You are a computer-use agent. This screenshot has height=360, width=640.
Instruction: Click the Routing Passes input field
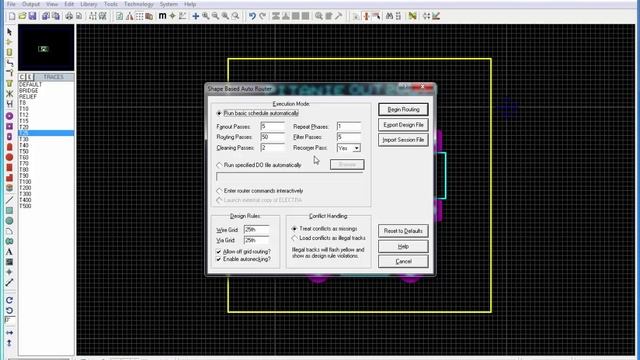[272, 137]
